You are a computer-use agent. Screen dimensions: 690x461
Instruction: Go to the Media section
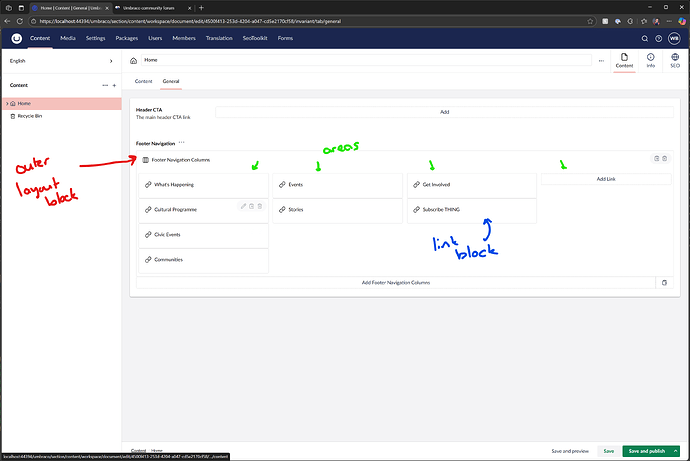click(x=68, y=39)
